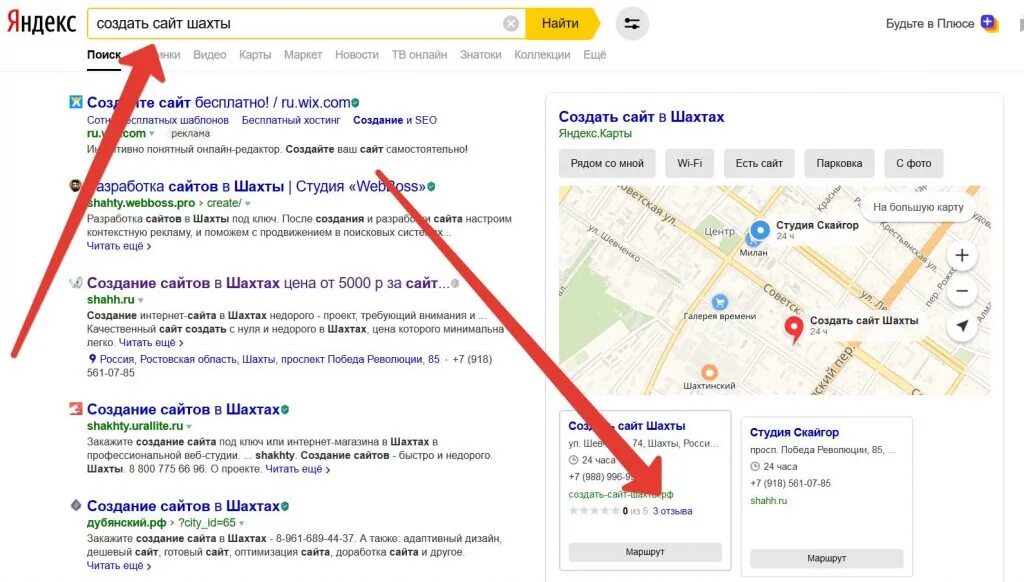The width and height of the screenshot is (1024, 582).
Task: Open Создание сайтов в Шахтах цена от 5000 link
Action: [268, 283]
